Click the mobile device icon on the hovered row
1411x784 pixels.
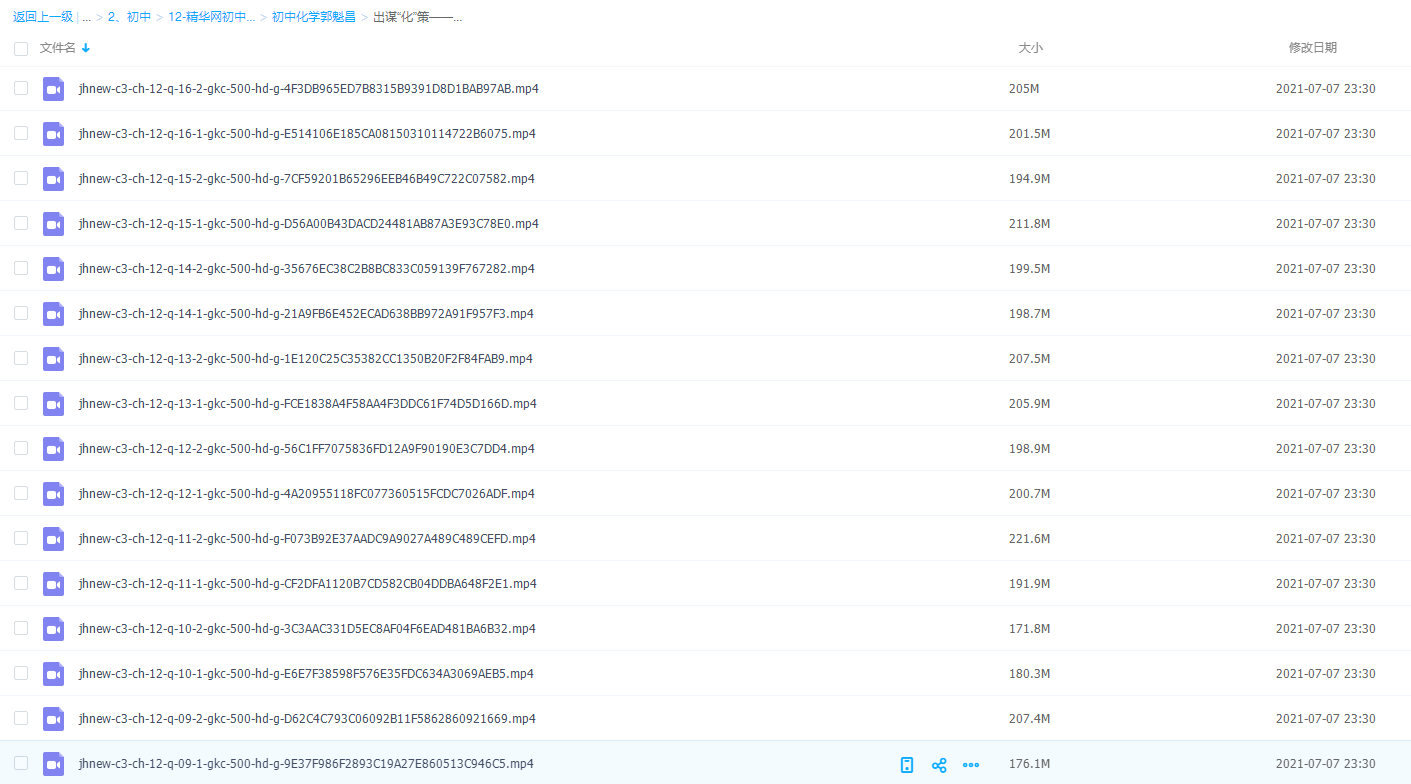[907, 765]
